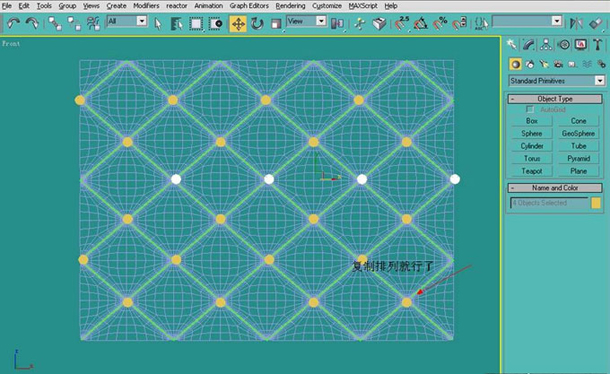Click the Tube primitive button
The height and width of the screenshot is (374, 610).
pos(578,146)
